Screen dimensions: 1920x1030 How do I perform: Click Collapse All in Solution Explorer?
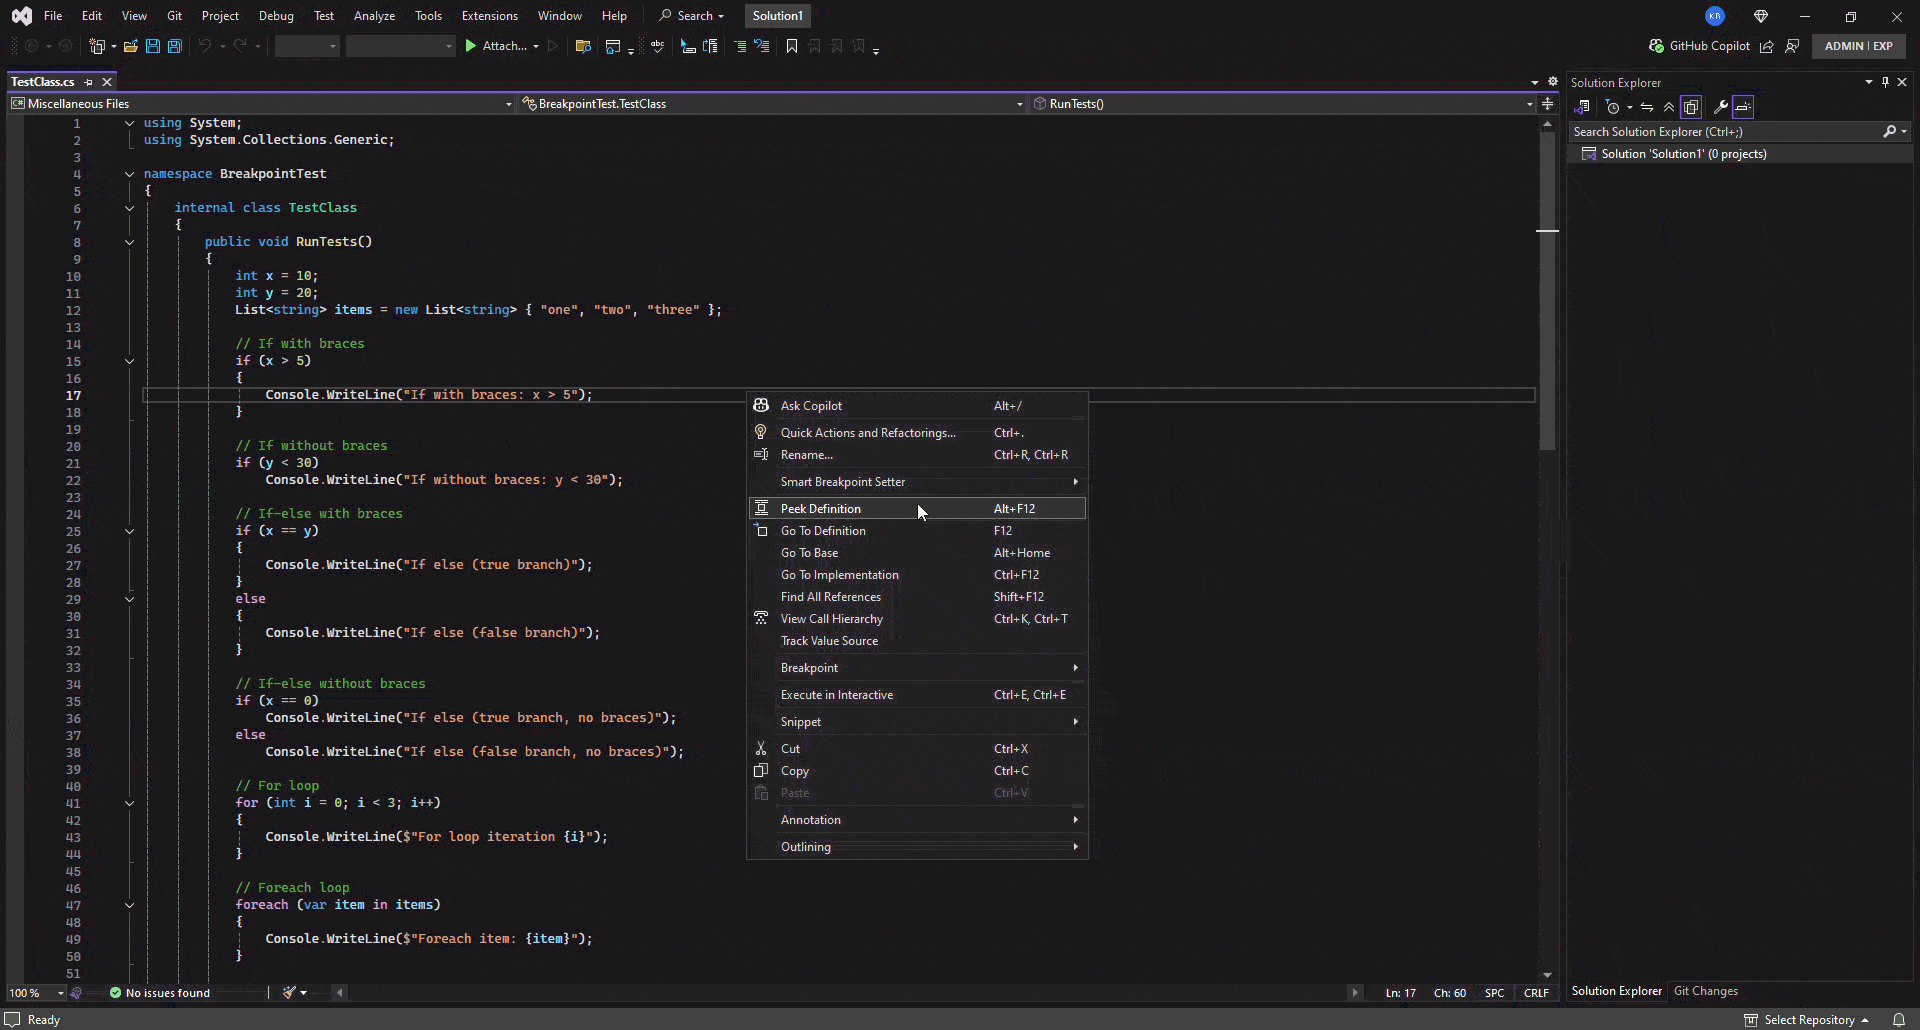1669,107
